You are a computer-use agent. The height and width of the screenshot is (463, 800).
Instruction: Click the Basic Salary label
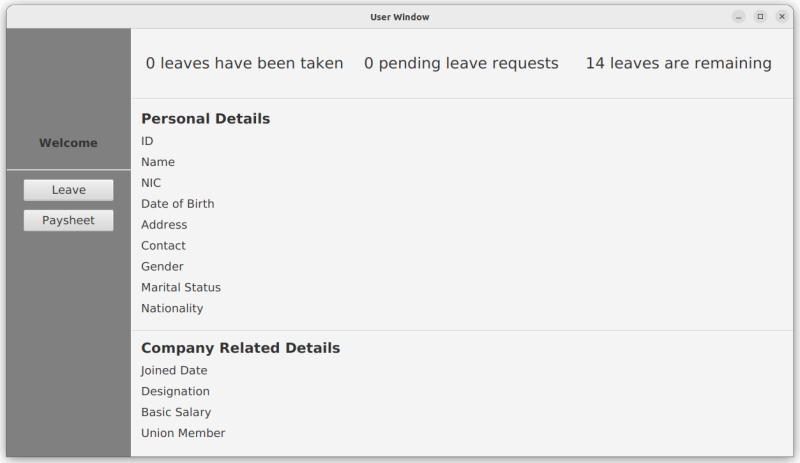click(x=176, y=412)
